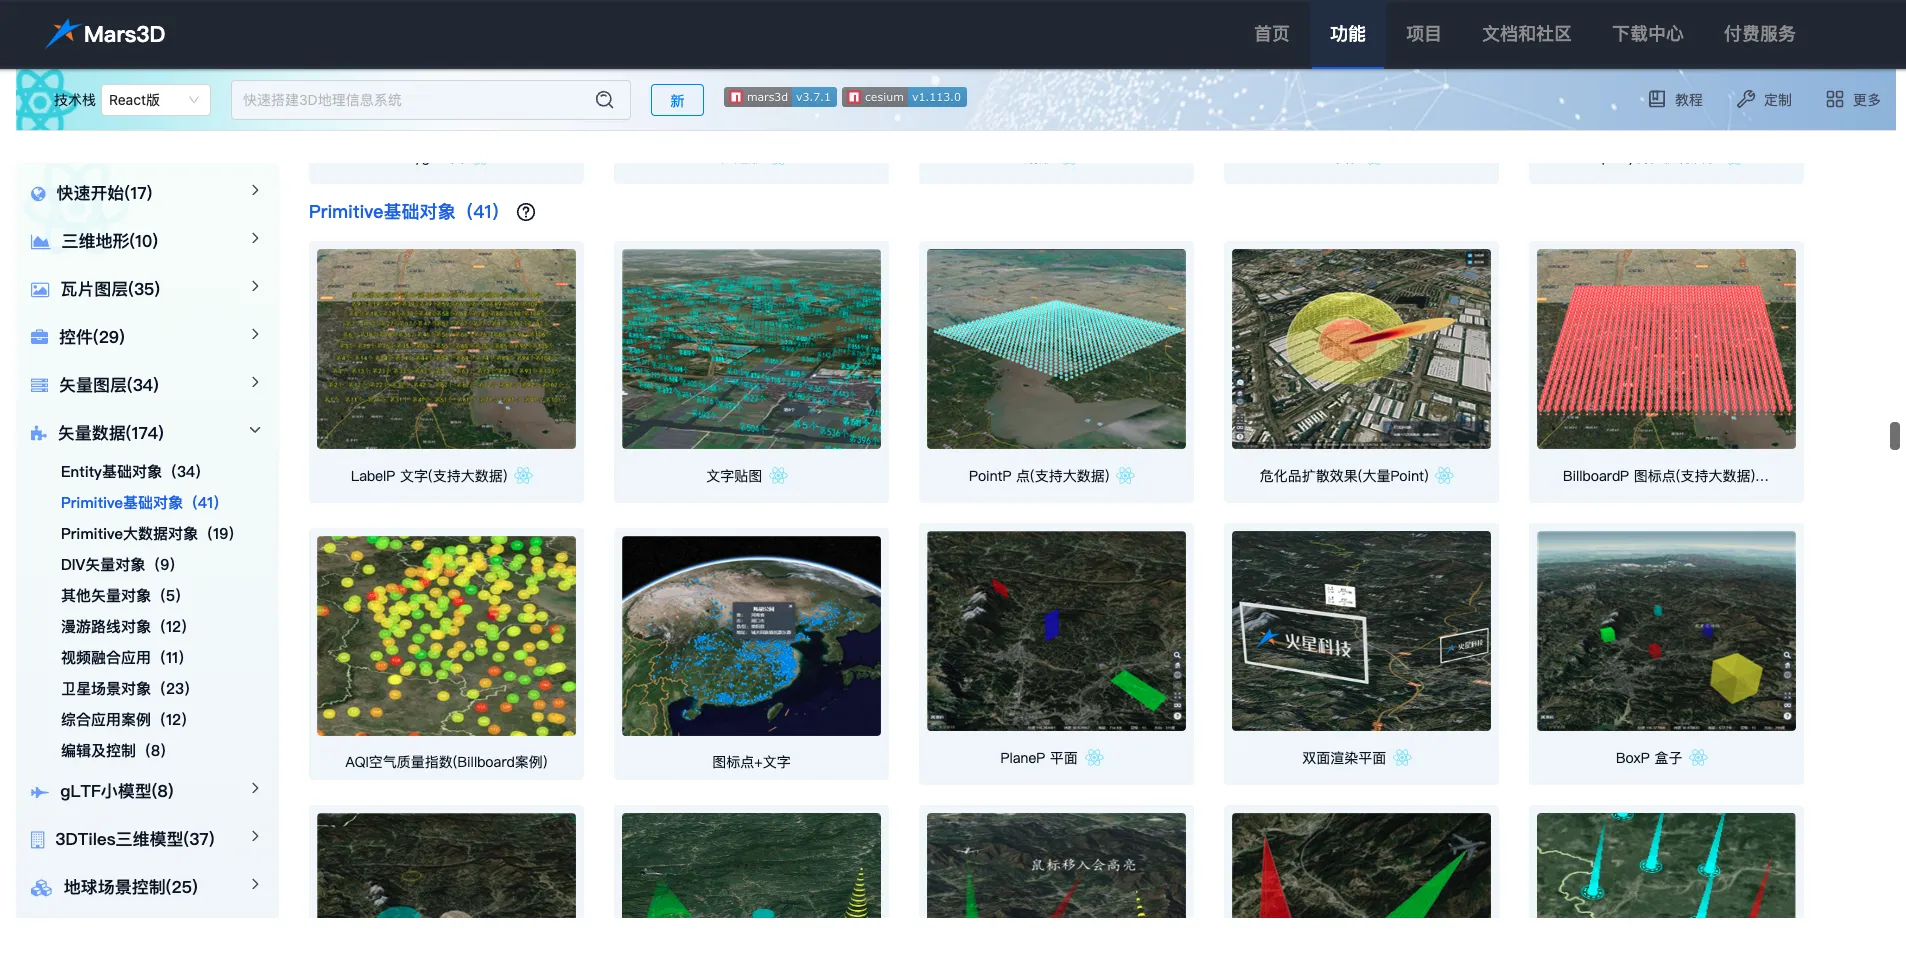The image size is (1906, 953).
Task: Click React icon next to 危化品扩散效果
Action: tap(1444, 476)
